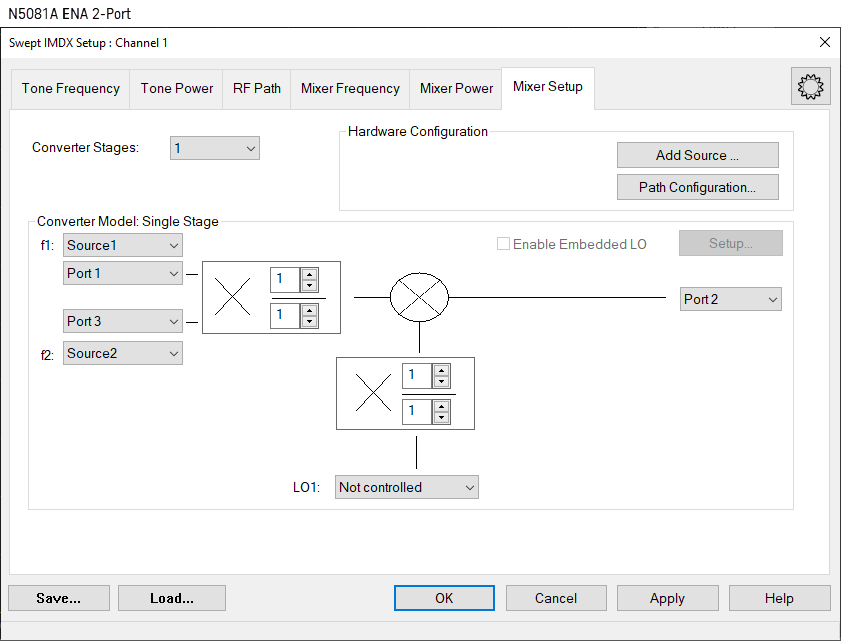Click the gear settings icon at top right

(x=810, y=88)
